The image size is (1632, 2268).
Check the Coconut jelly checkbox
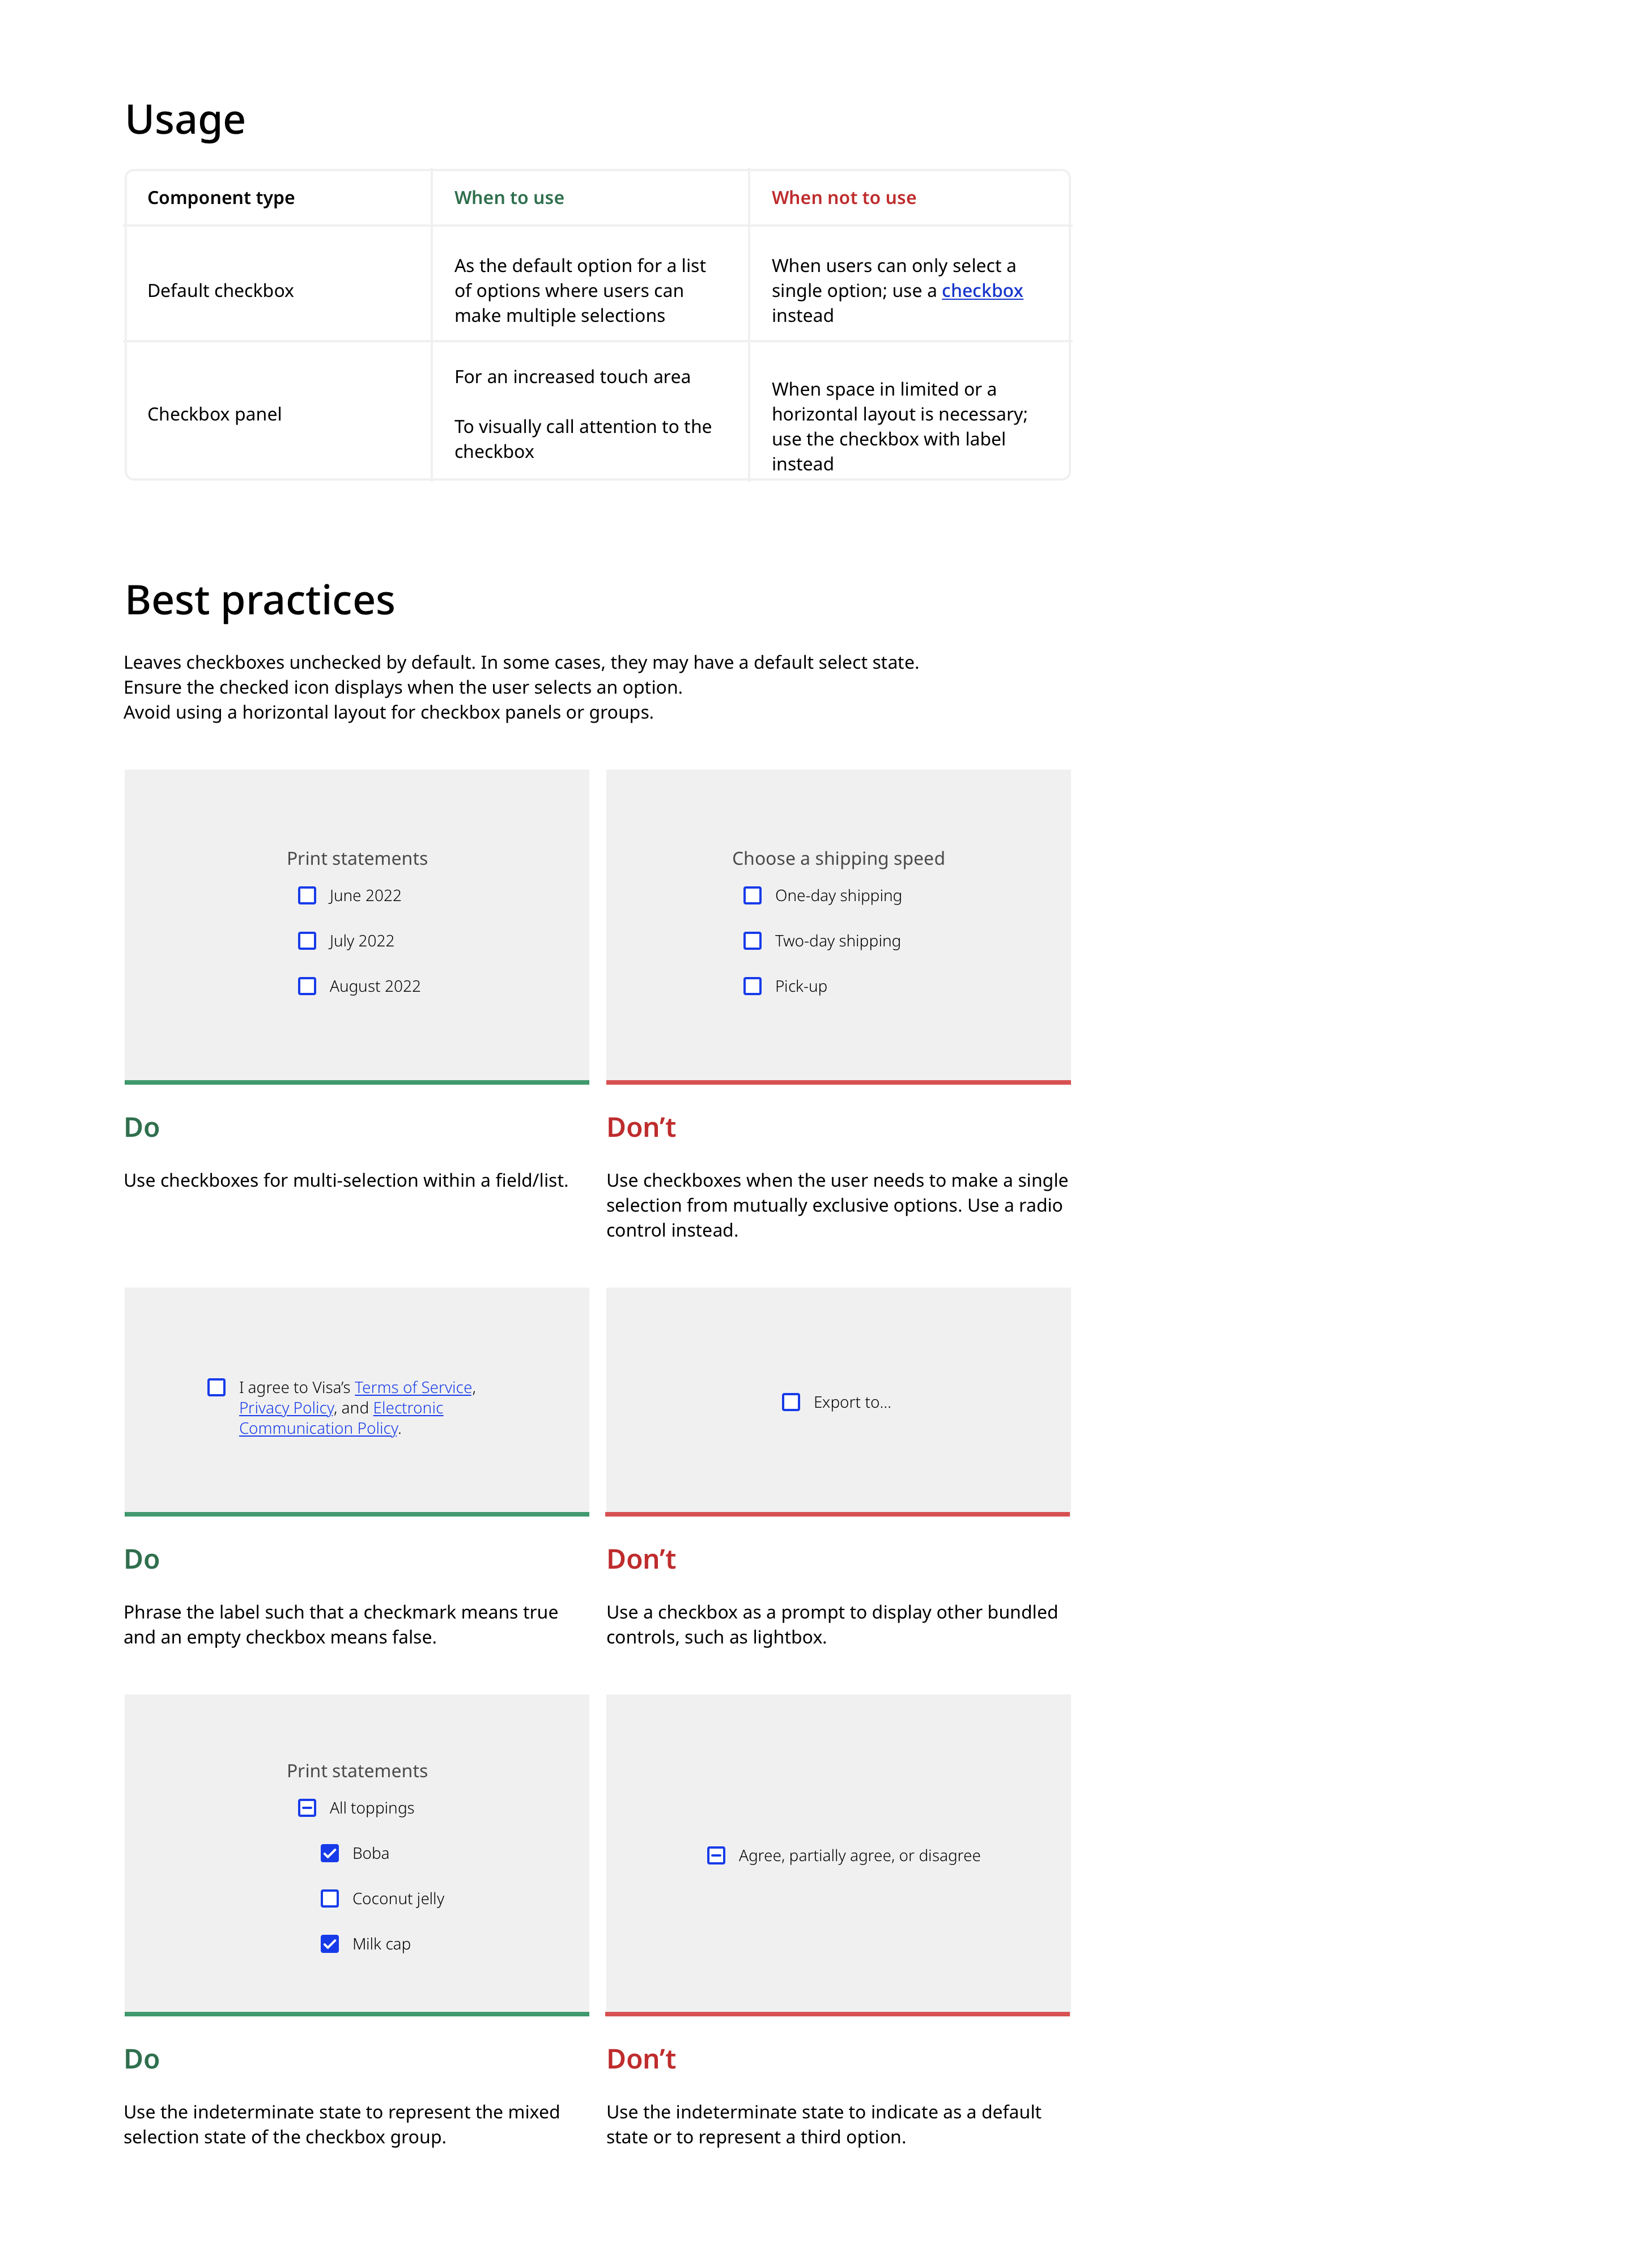click(330, 1898)
